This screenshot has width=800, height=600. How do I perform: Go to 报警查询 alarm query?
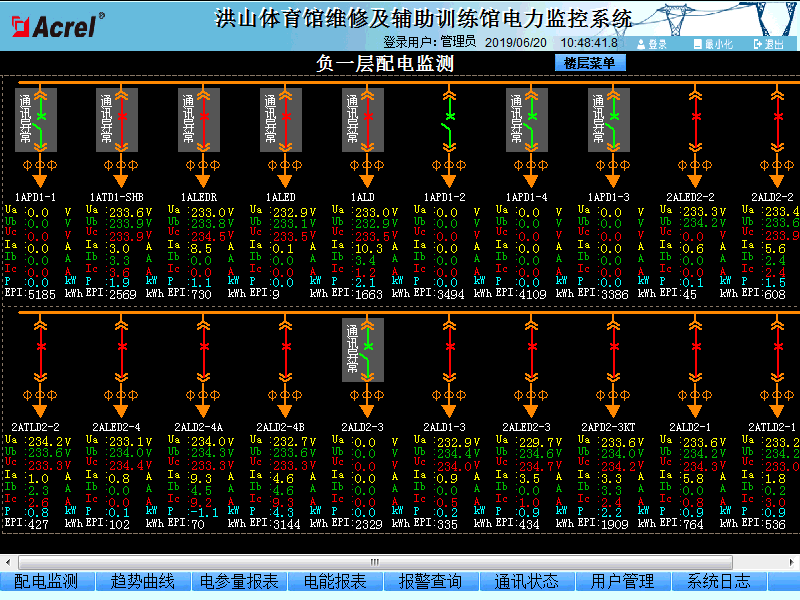point(431,581)
